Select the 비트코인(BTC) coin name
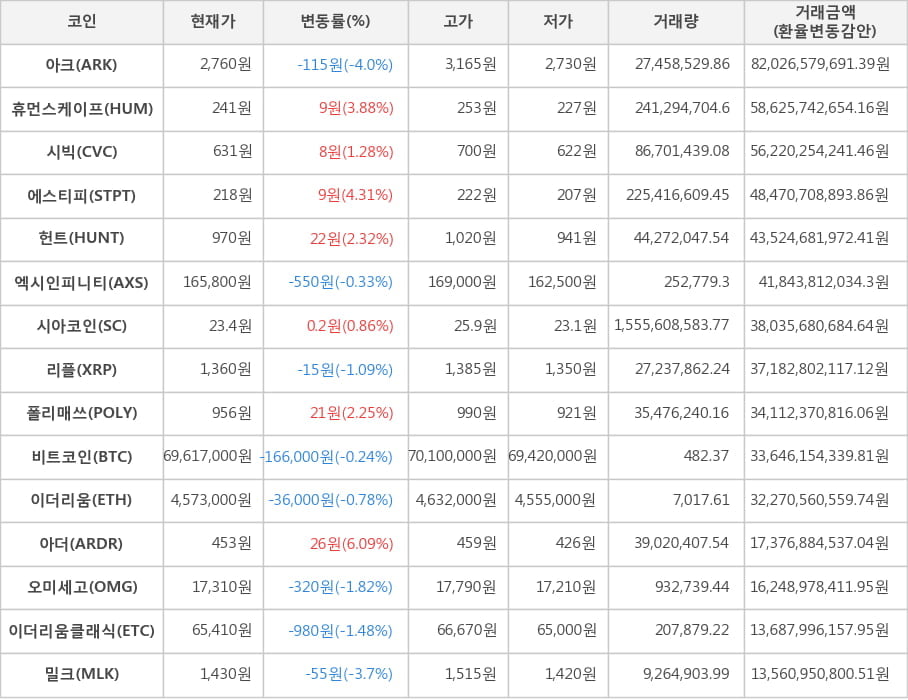Viewport: 908px width, 700px height. (82, 457)
